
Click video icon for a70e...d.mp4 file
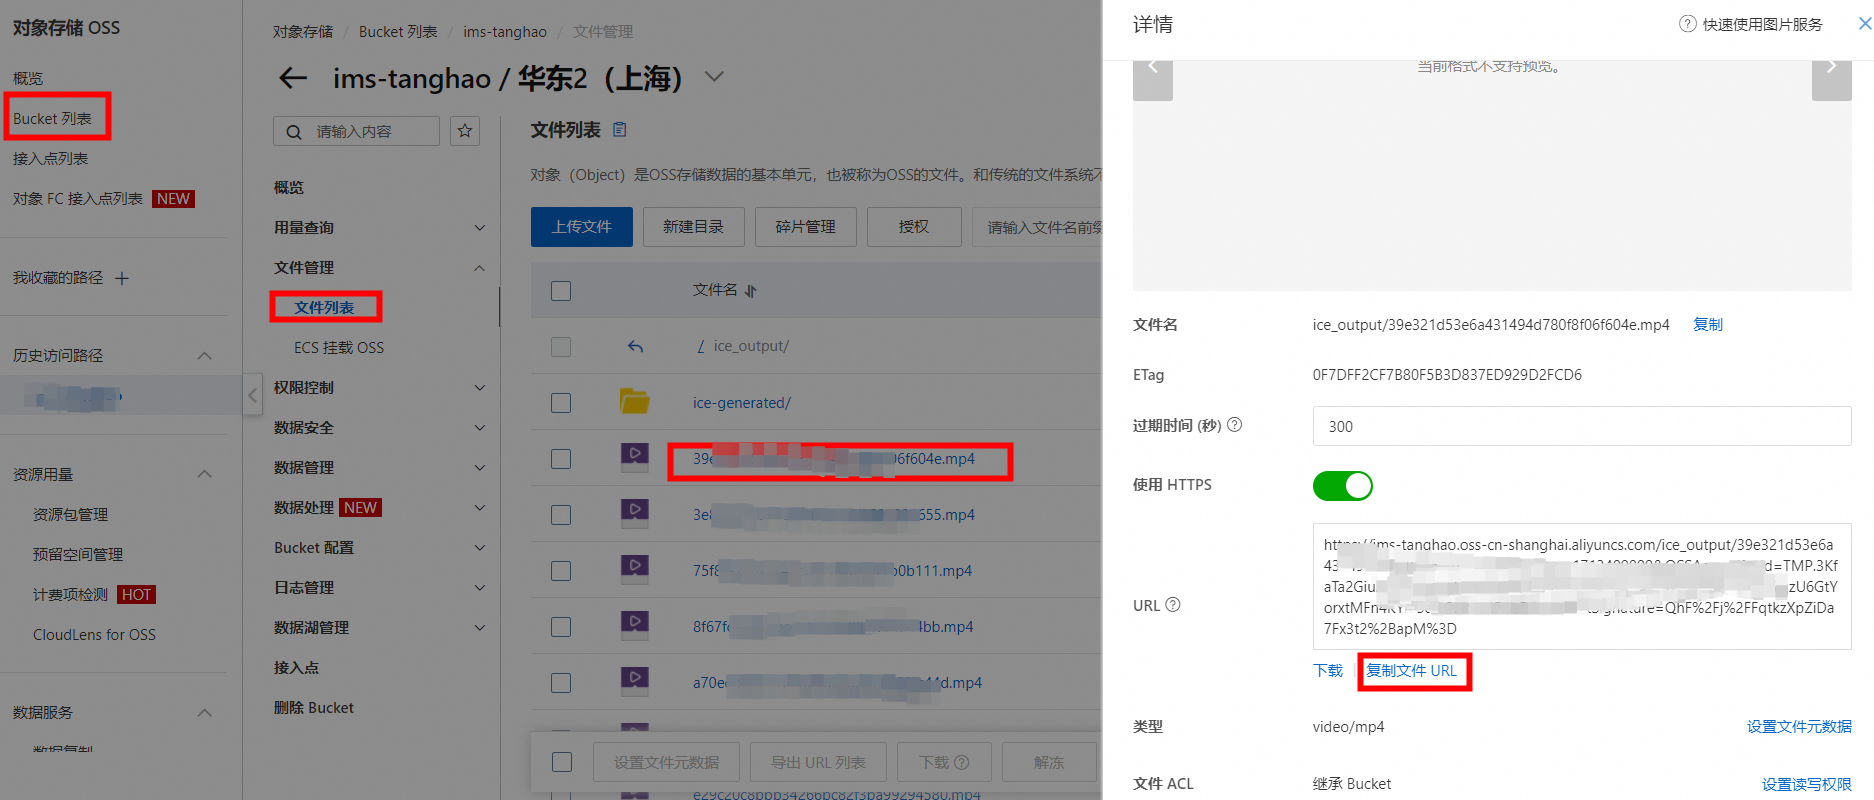click(x=635, y=681)
